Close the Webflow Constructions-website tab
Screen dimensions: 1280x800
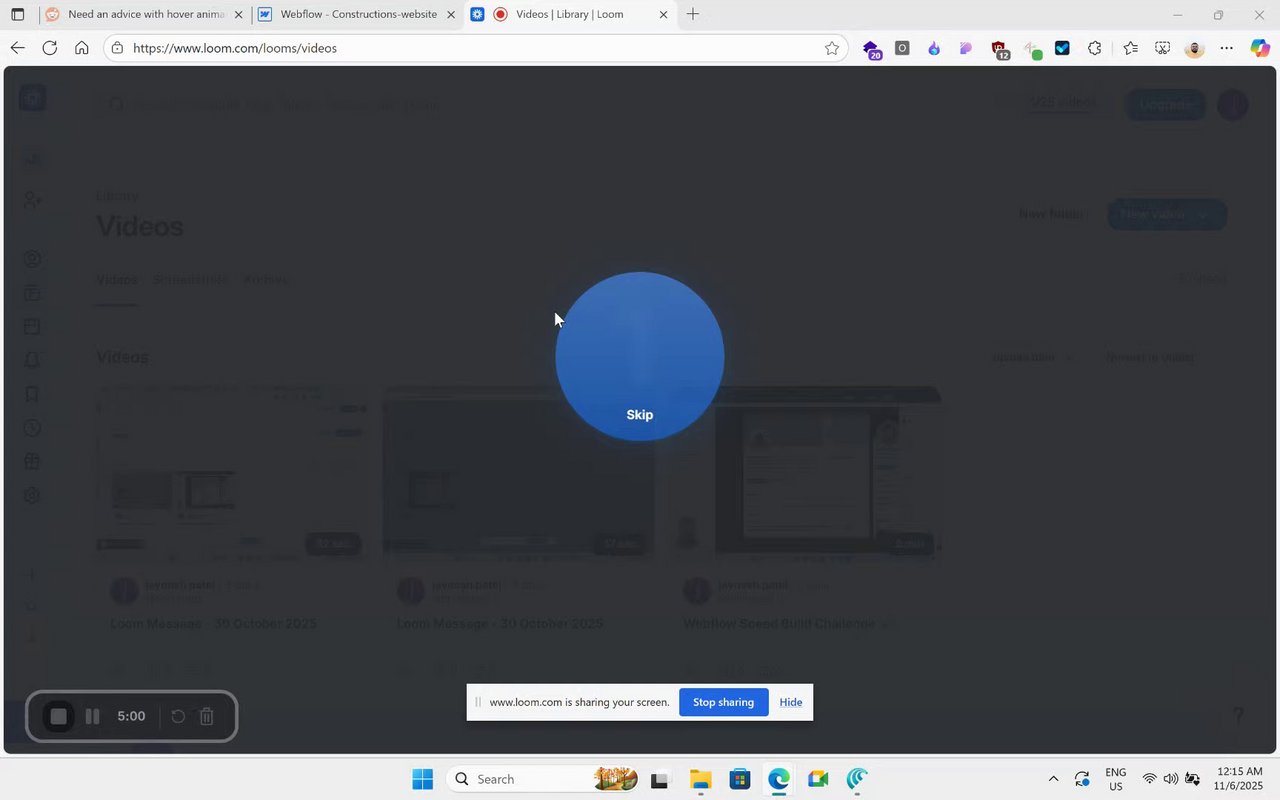point(451,15)
